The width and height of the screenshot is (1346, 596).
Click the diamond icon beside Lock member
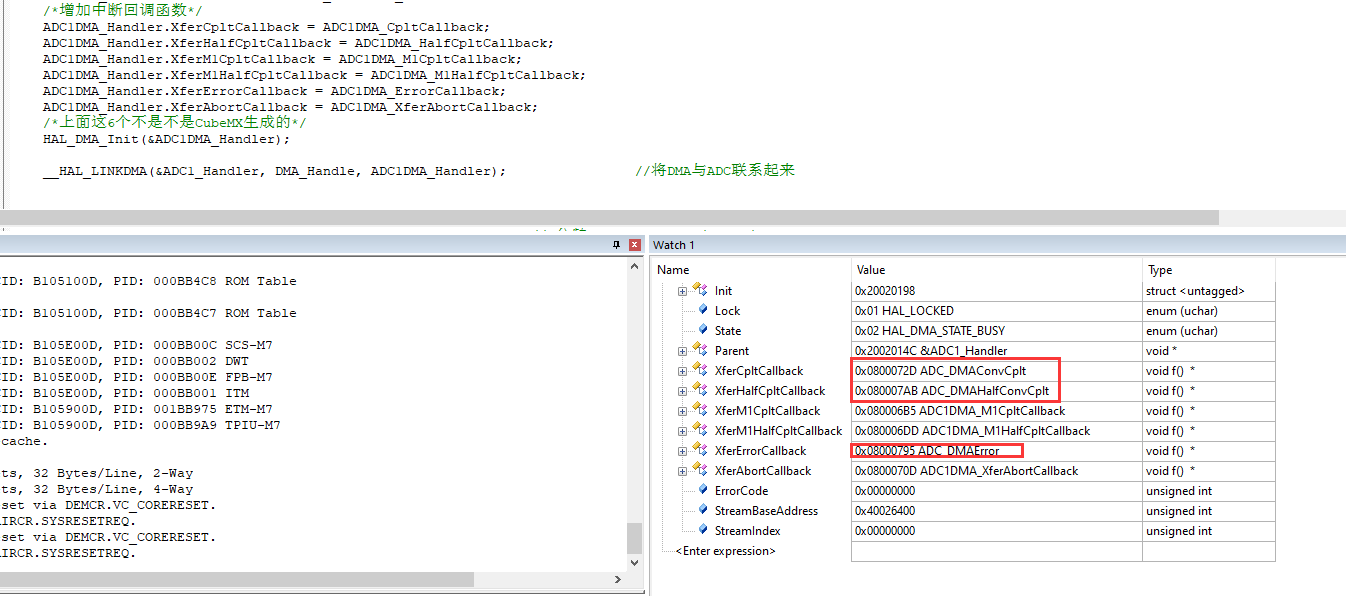704,310
